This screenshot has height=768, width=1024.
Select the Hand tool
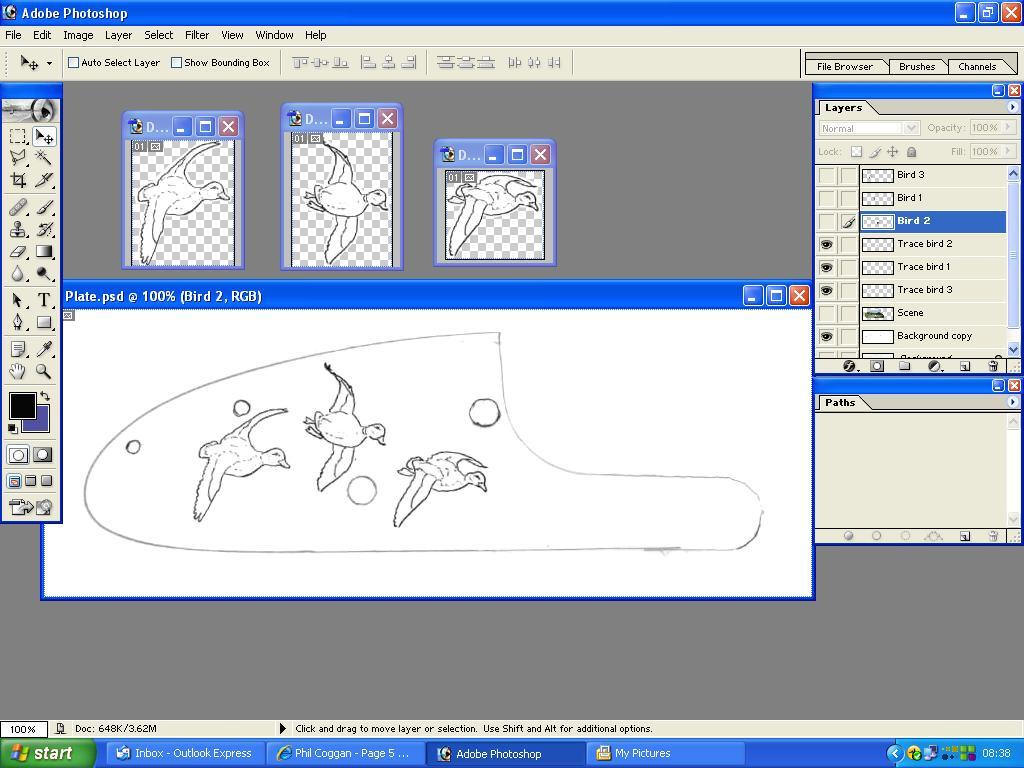pyautogui.click(x=18, y=371)
